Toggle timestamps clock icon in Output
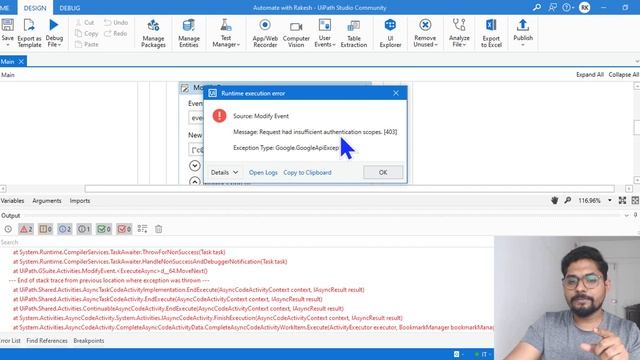This screenshot has width=640, height=360. click(8, 229)
